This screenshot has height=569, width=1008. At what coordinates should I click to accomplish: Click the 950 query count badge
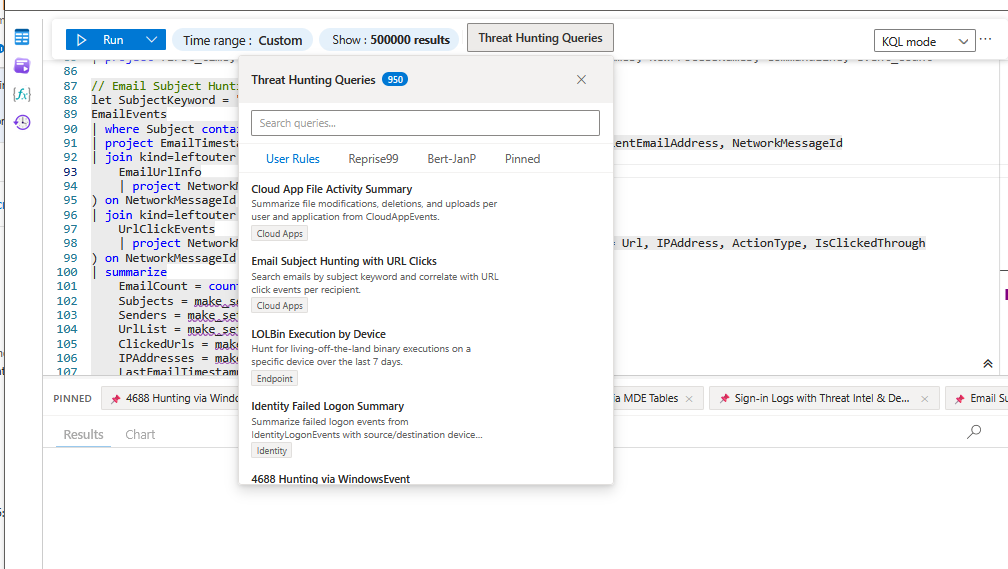coord(395,80)
